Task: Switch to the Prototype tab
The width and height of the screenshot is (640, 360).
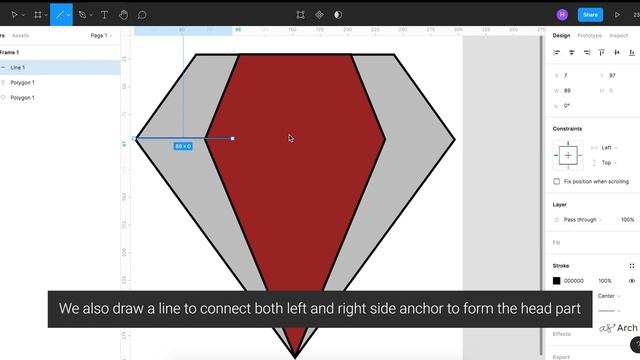Action: click(589, 36)
